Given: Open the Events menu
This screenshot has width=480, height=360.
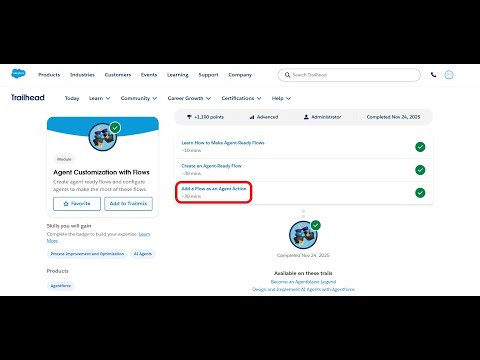Looking at the screenshot, I should [149, 75].
